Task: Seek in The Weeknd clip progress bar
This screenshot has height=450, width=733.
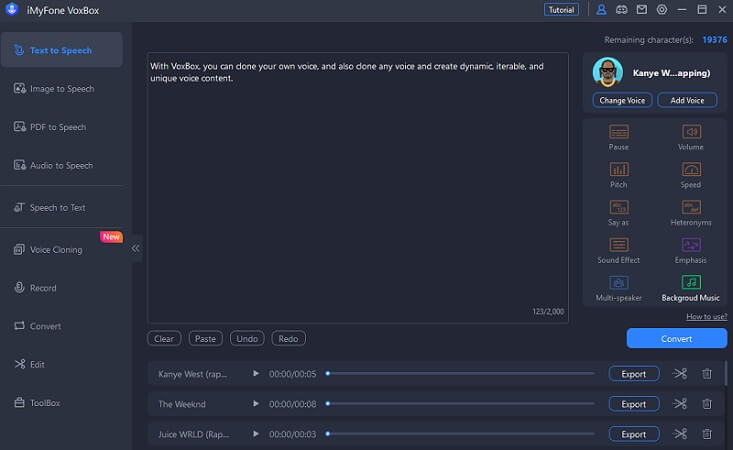Action: (x=460, y=403)
